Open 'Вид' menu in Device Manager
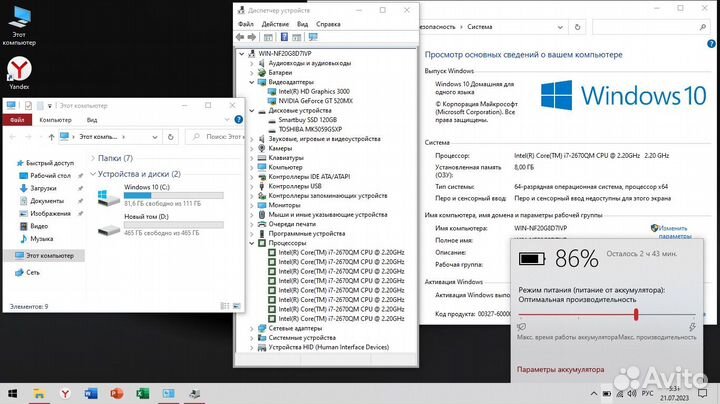 [302, 24]
